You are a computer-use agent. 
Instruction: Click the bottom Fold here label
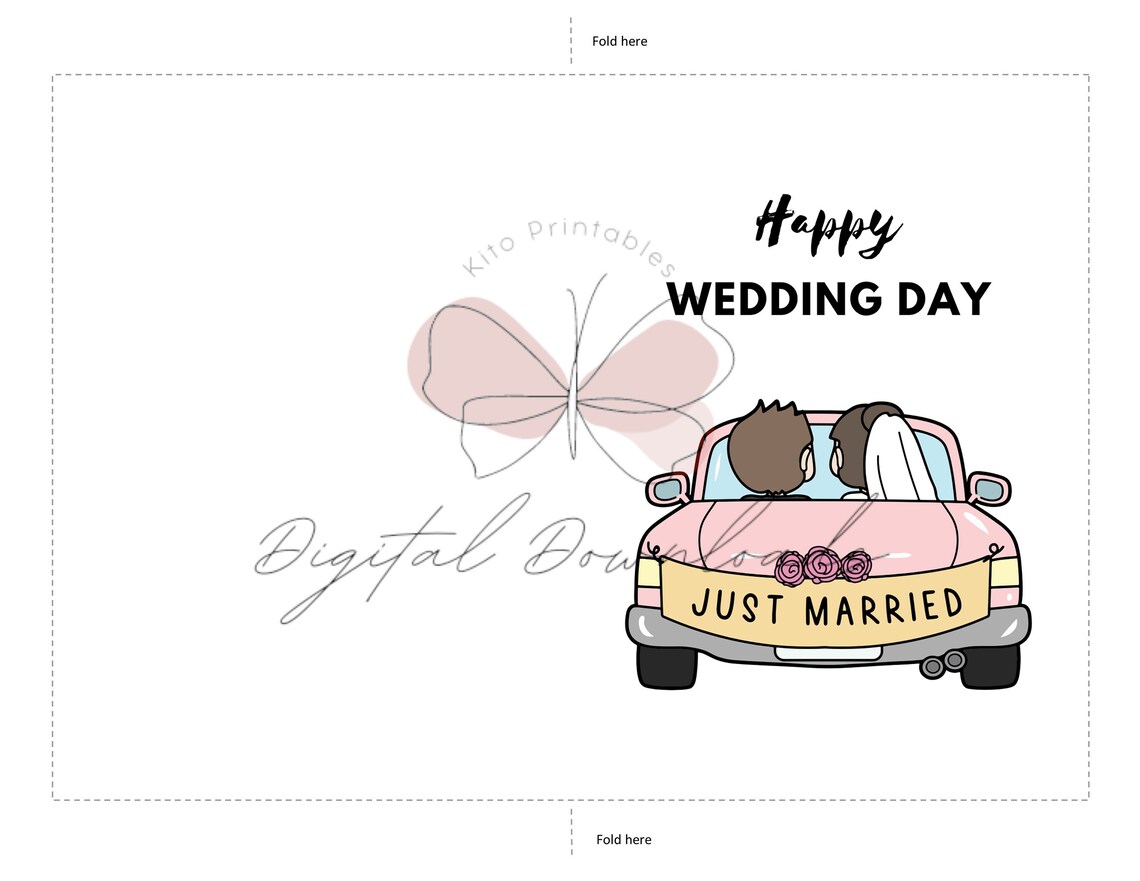(624, 840)
